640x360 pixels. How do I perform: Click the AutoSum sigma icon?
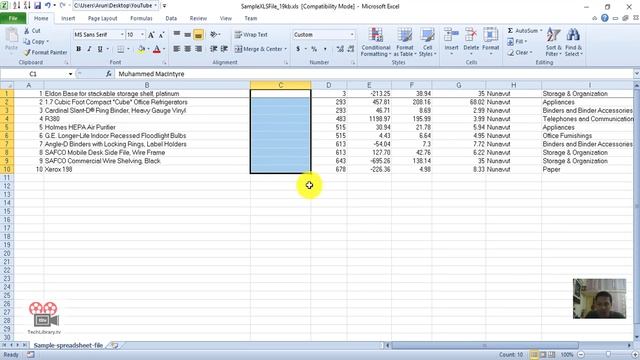tap(510, 31)
